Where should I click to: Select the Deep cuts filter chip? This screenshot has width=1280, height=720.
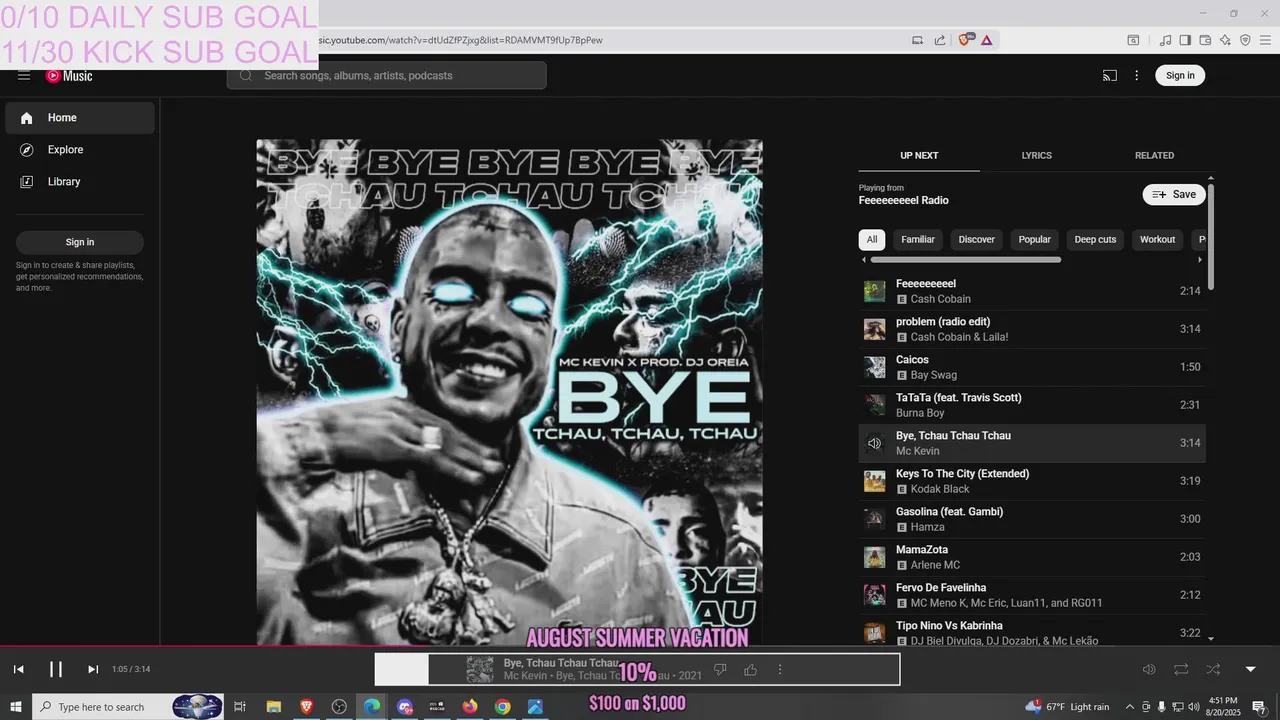(1095, 240)
